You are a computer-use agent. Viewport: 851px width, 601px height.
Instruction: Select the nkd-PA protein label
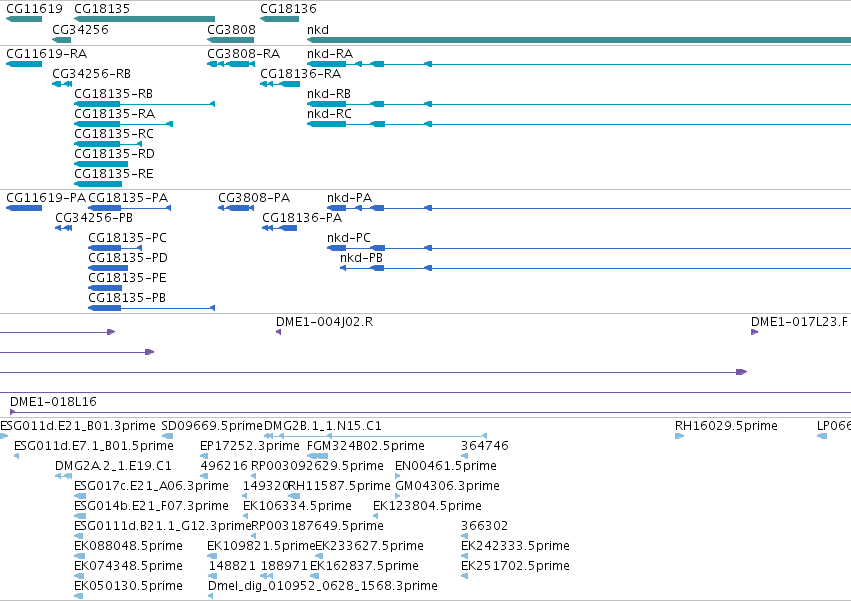[x=350, y=198]
